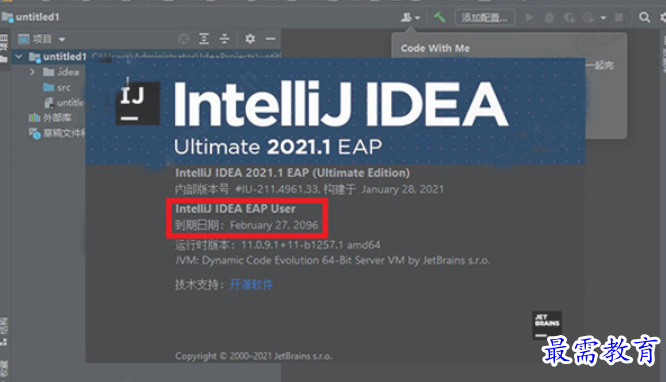Click the Profiler run icon
Image resolution: width=666 pixels, height=382 pixels.
click(x=589, y=17)
